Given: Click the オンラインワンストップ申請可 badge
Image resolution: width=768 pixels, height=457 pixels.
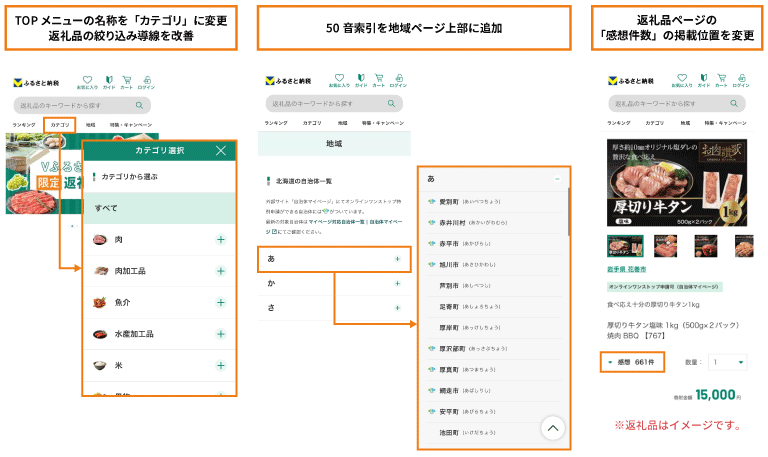Looking at the screenshot, I should [665, 287].
